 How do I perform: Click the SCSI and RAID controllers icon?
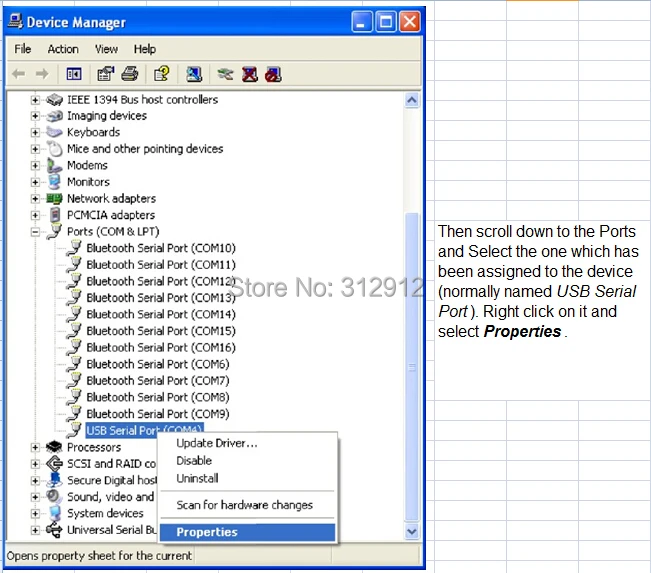pos(54,464)
